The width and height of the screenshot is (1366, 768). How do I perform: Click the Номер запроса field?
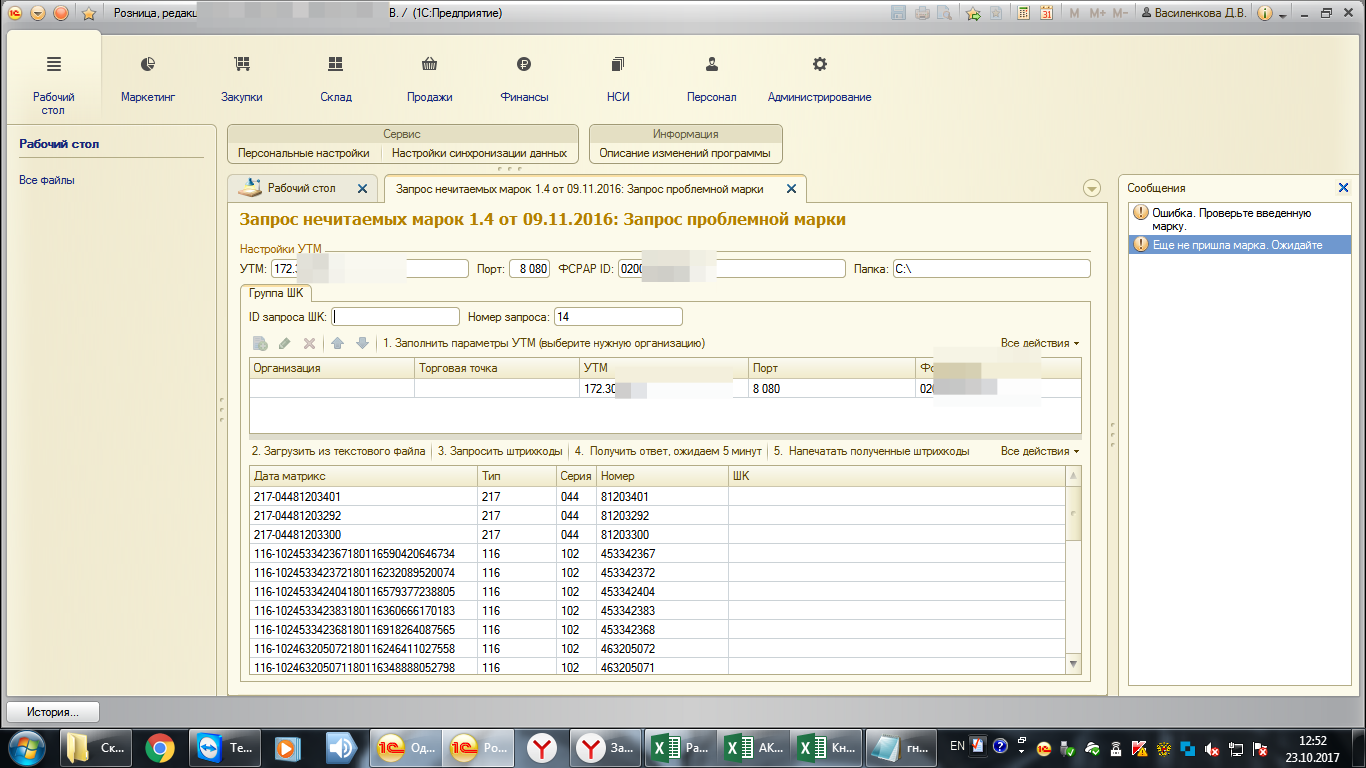pyautogui.click(x=618, y=316)
